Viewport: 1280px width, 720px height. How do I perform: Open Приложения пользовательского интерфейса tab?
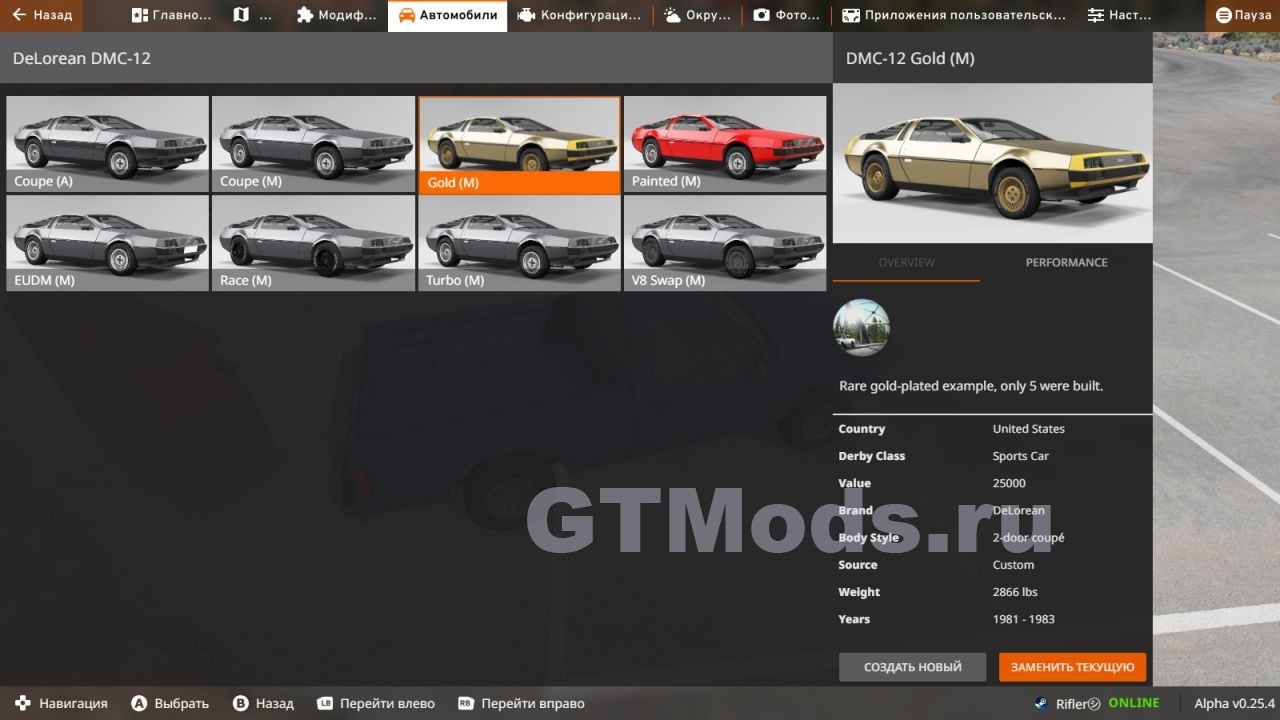[x=954, y=15]
